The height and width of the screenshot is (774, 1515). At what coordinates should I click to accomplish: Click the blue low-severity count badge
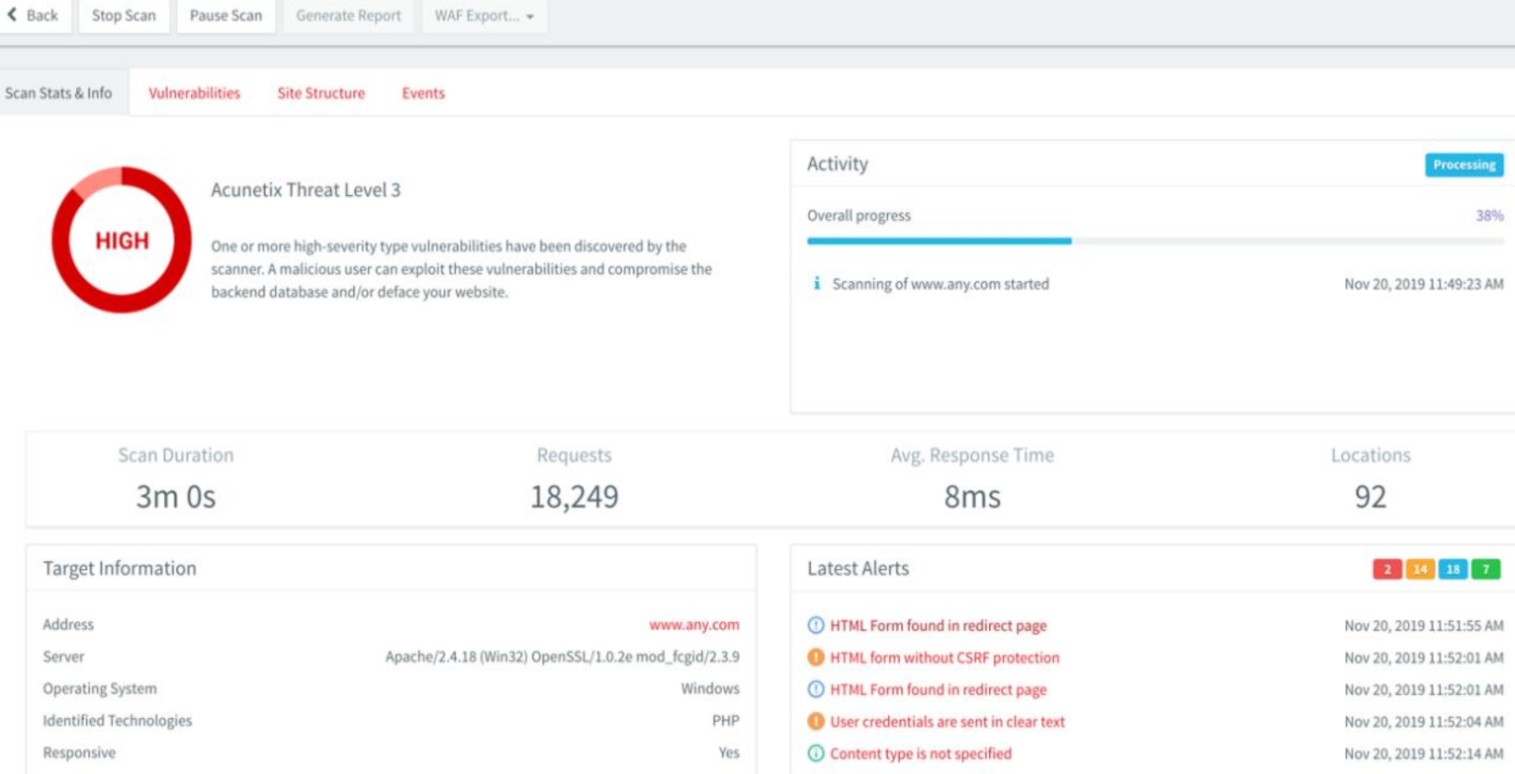[x=1453, y=569]
